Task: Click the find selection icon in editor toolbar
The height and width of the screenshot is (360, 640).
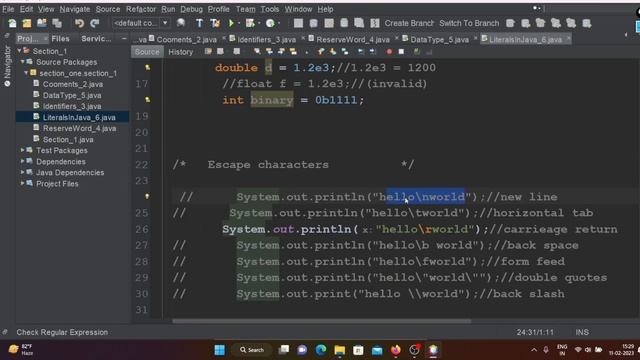Action: (x=257, y=52)
